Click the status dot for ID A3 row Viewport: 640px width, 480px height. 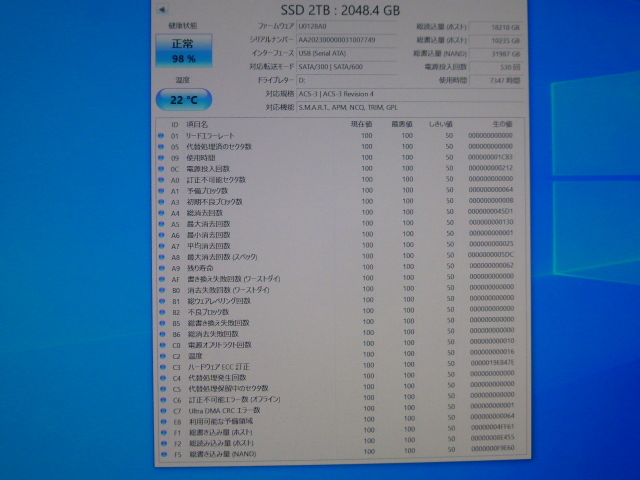pyautogui.click(x=161, y=202)
